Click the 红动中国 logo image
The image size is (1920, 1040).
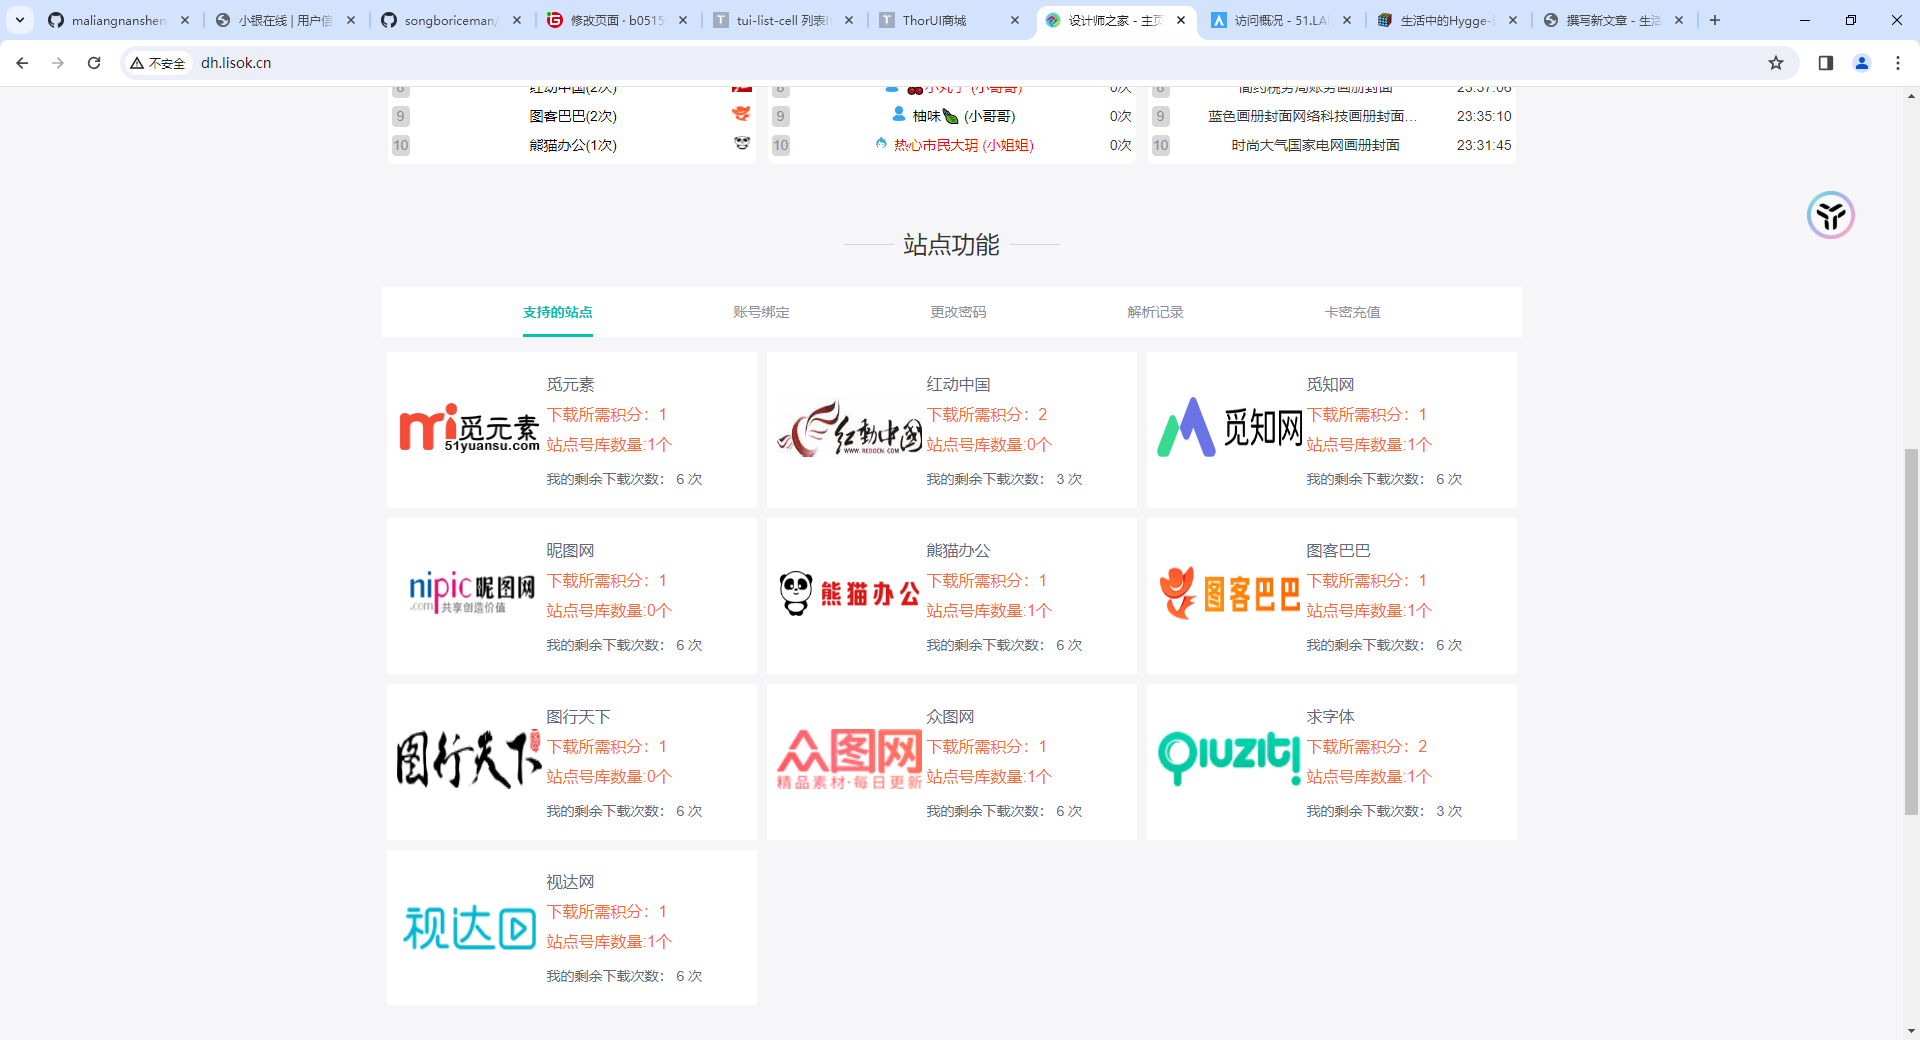850,429
